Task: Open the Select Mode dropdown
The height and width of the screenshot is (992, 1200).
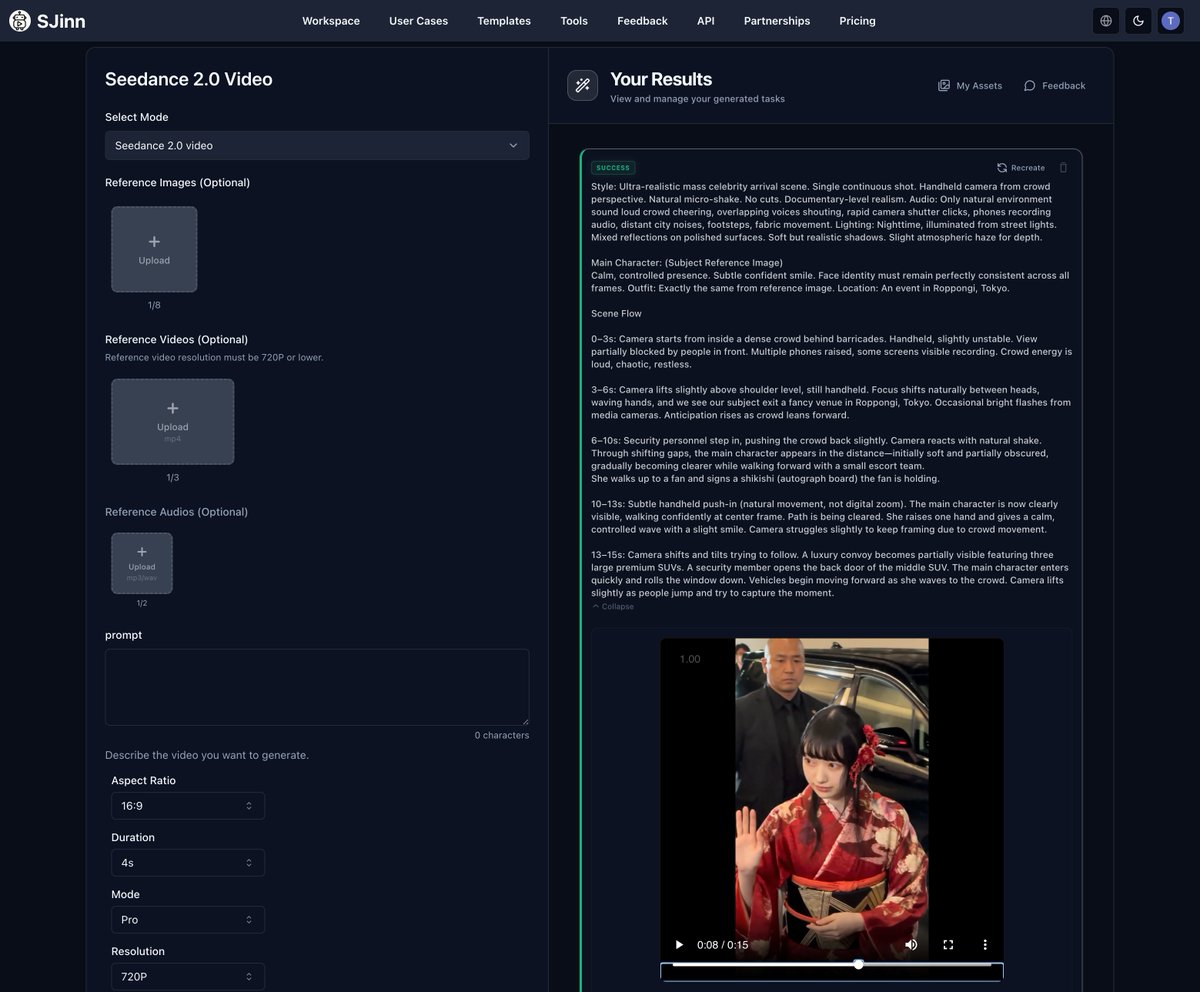Action: coord(317,145)
